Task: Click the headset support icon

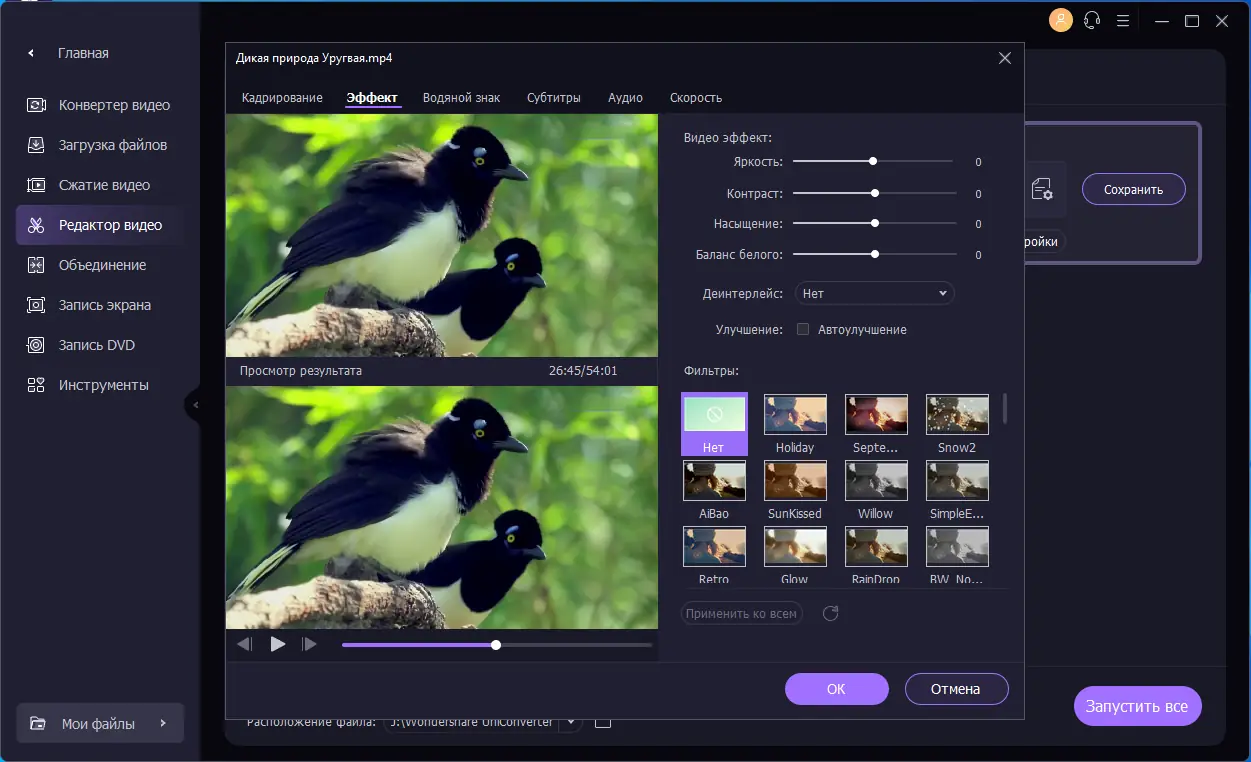Action: (1092, 20)
